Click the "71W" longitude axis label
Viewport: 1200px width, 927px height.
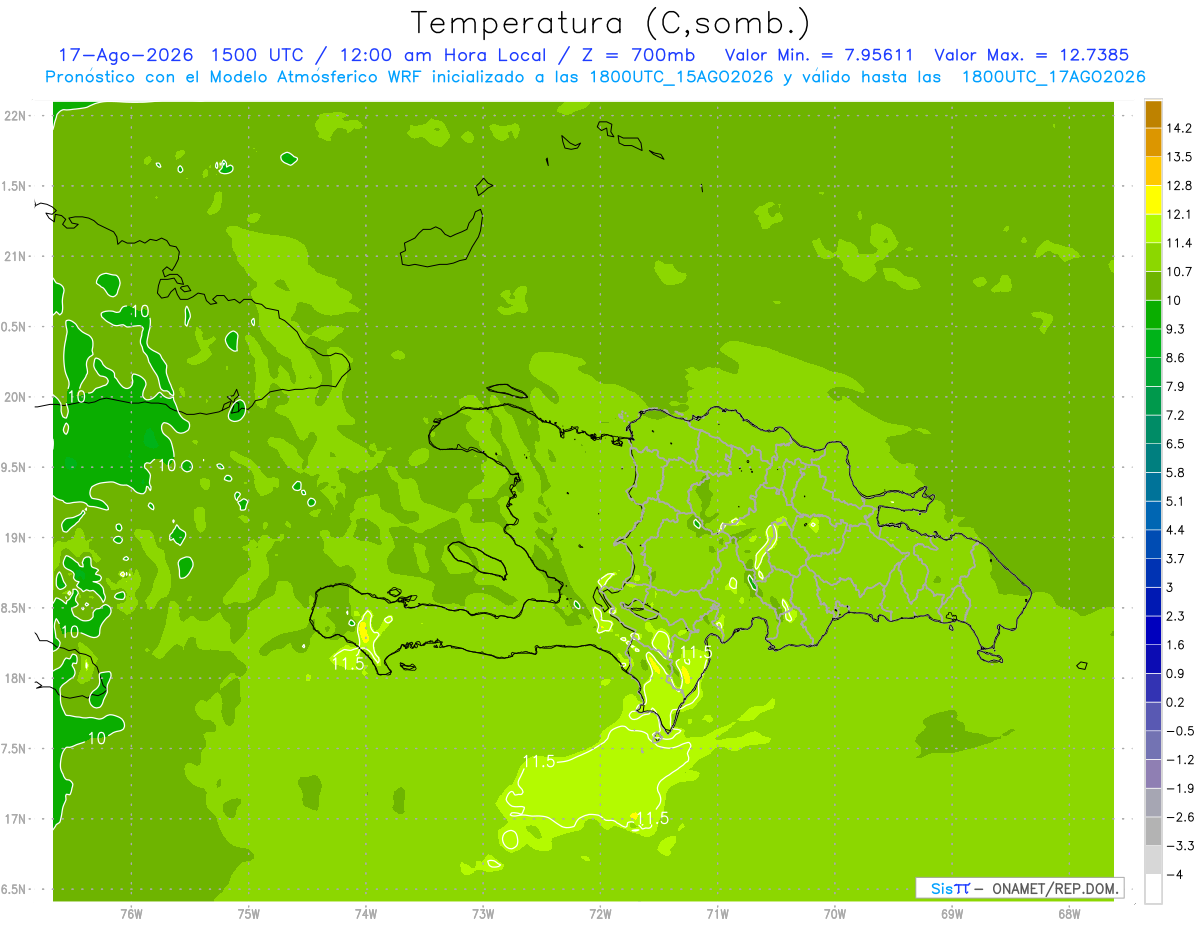717,913
